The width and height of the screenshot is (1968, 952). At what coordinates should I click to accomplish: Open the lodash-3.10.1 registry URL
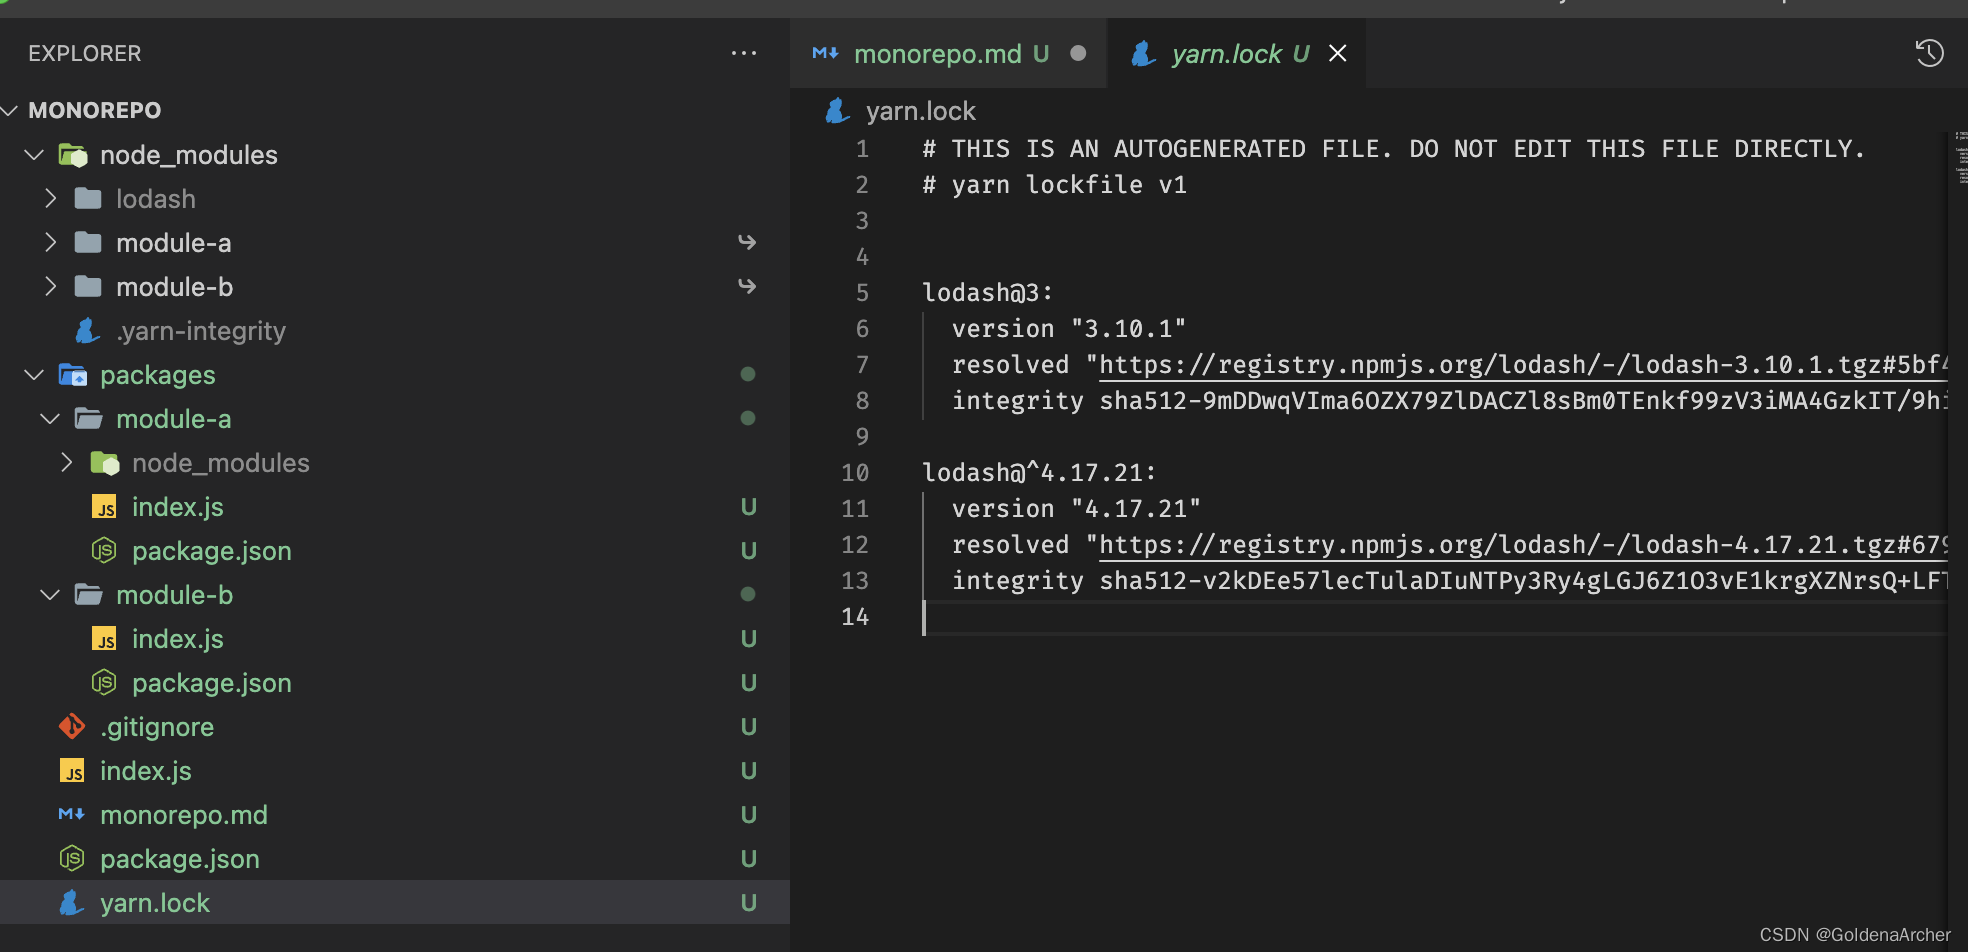(x=1522, y=365)
